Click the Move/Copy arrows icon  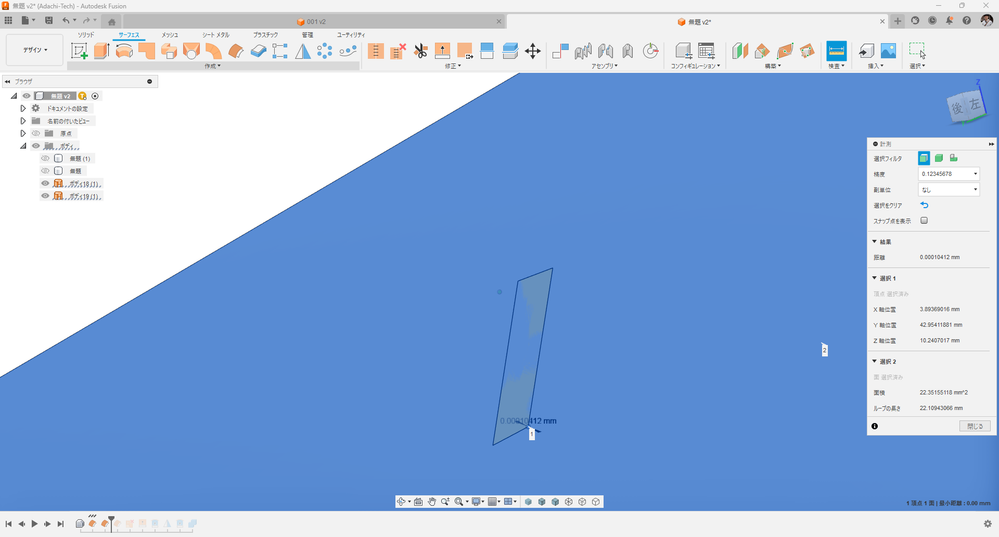pyautogui.click(x=533, y=51)
